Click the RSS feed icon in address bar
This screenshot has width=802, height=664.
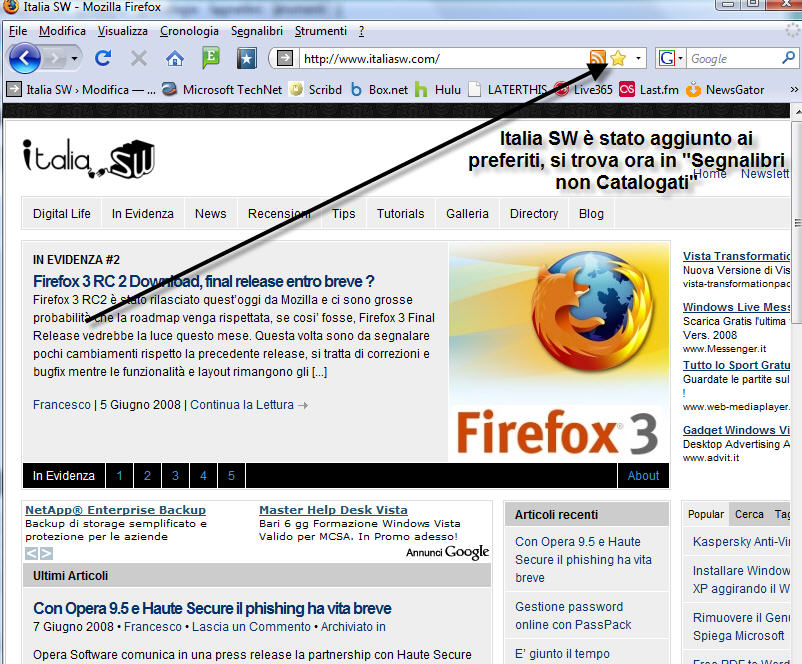pos(597,58)
